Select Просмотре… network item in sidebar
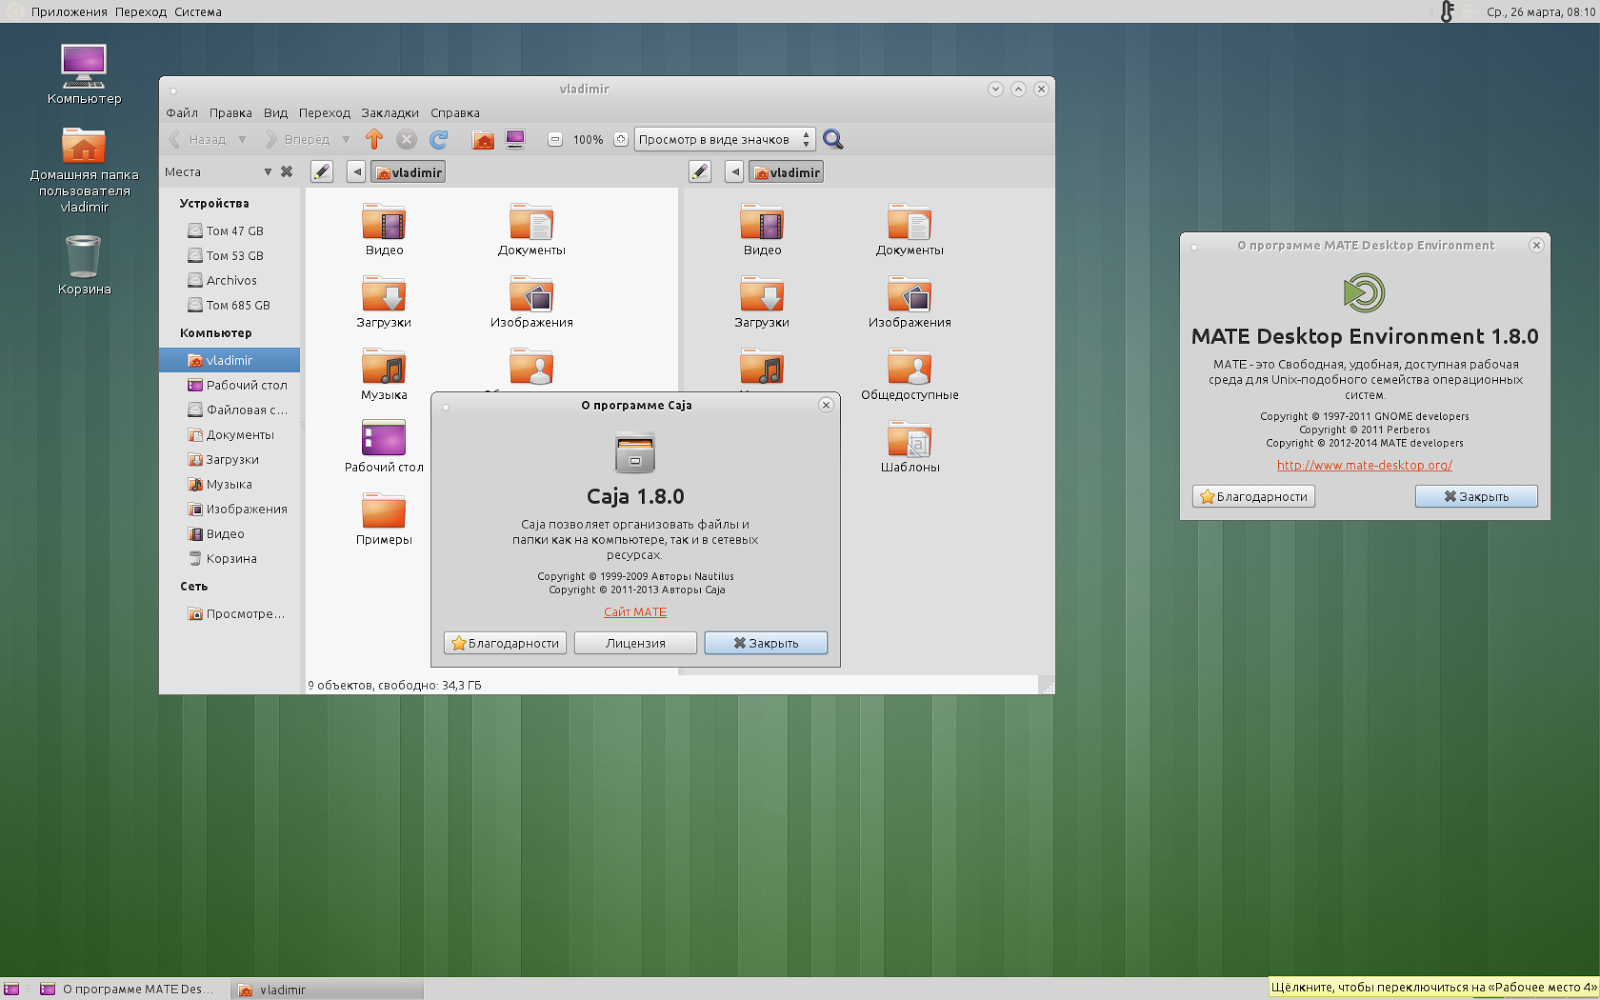Image resolution: width=1600 pixels, height=1000 pixels. pos(230,613)
